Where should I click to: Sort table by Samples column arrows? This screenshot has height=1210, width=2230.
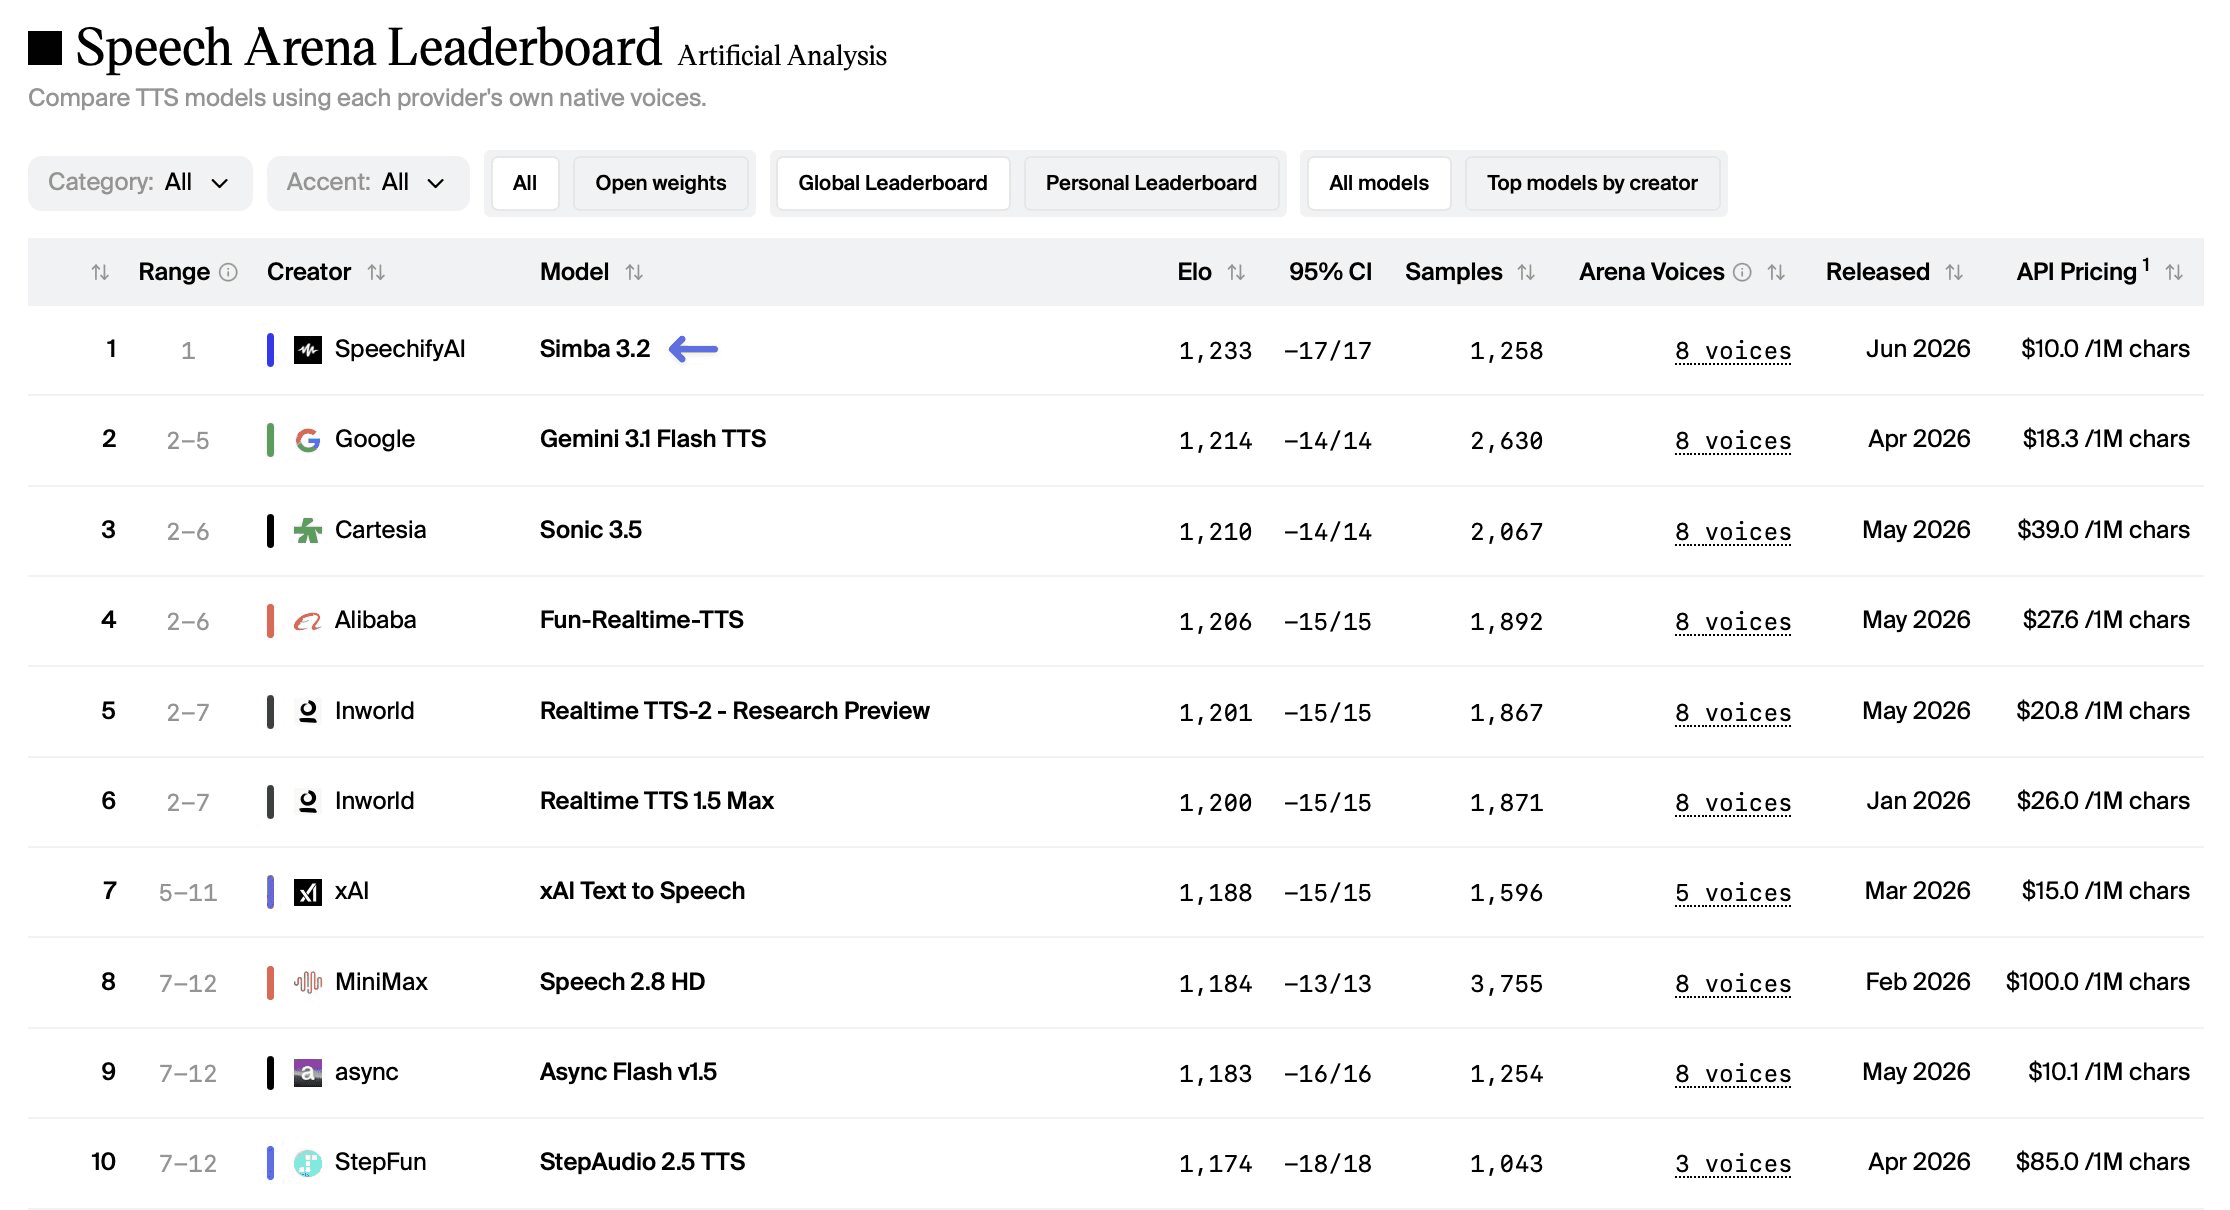click(1526, 272)
